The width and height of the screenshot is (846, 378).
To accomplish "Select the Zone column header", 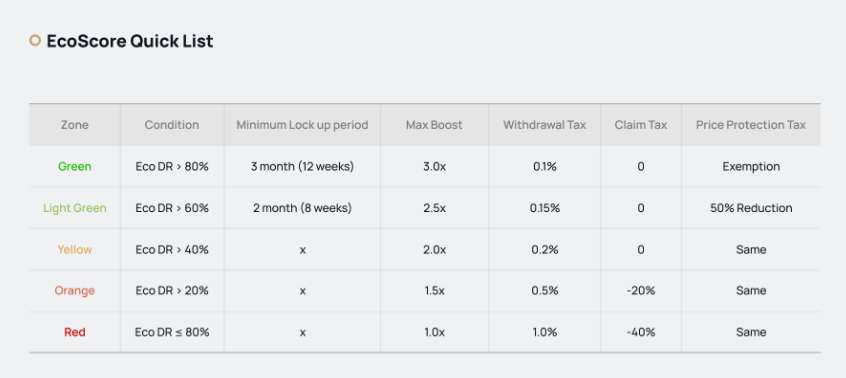I will 74,125.
